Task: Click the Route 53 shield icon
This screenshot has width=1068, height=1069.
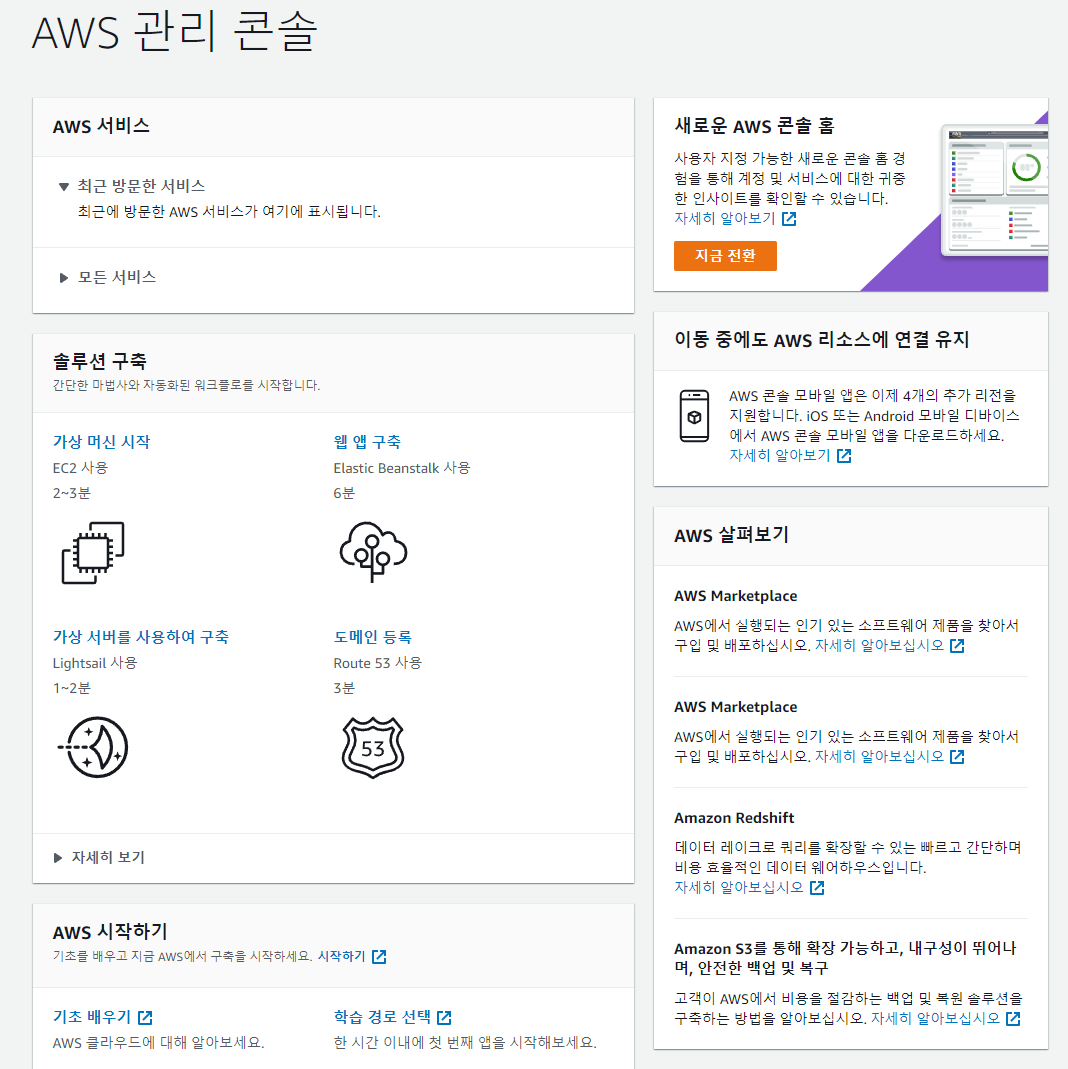Action: point(373,747)
